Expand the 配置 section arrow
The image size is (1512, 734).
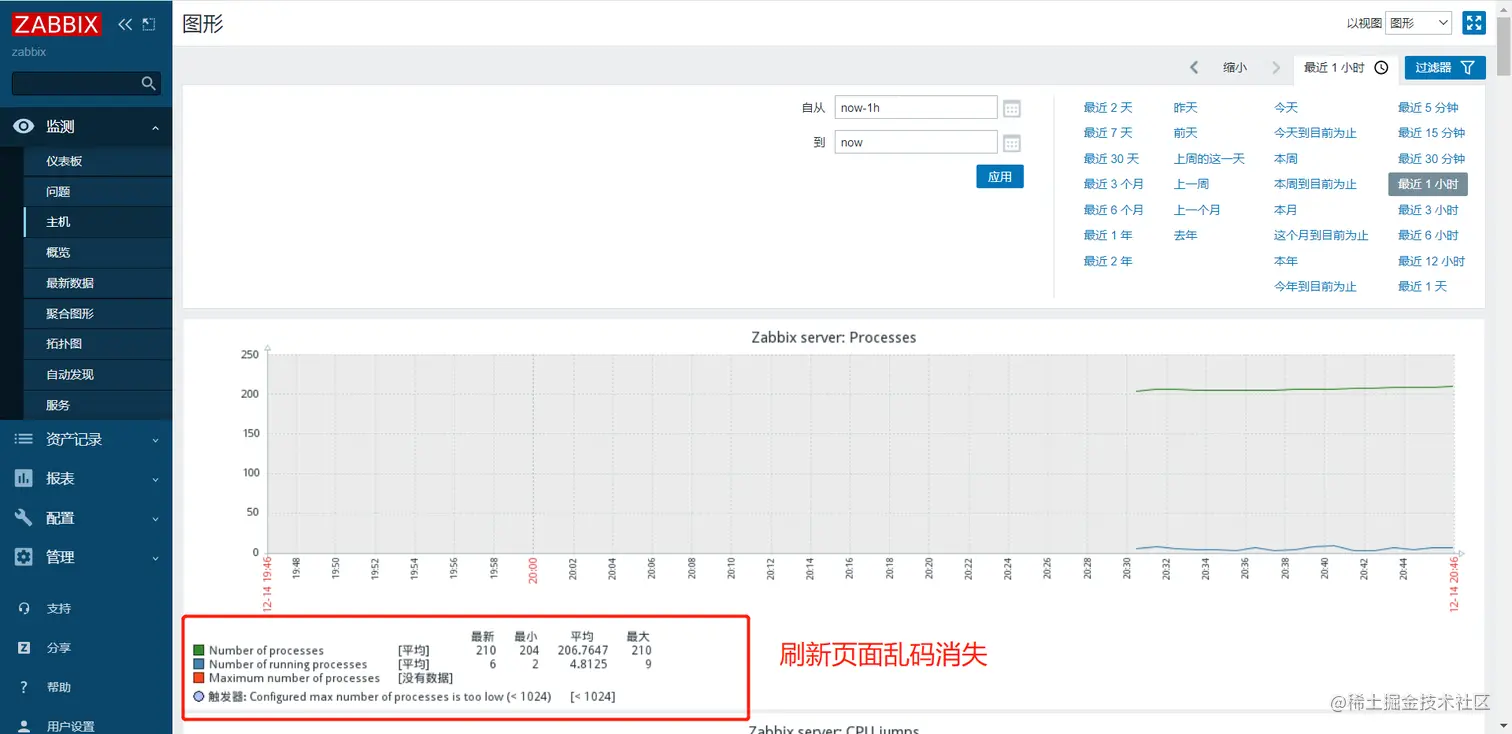click(x=155, y=519)
